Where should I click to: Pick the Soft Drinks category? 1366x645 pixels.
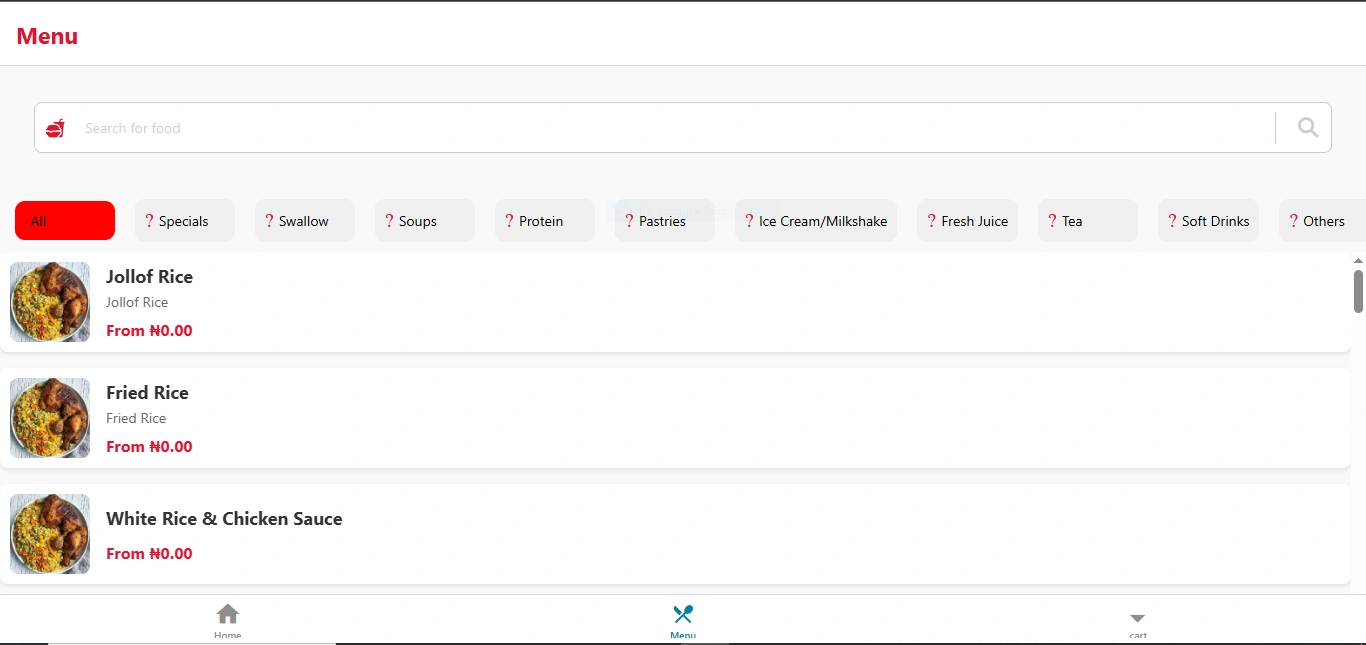pyautogui.click(x=1208, y=221)
